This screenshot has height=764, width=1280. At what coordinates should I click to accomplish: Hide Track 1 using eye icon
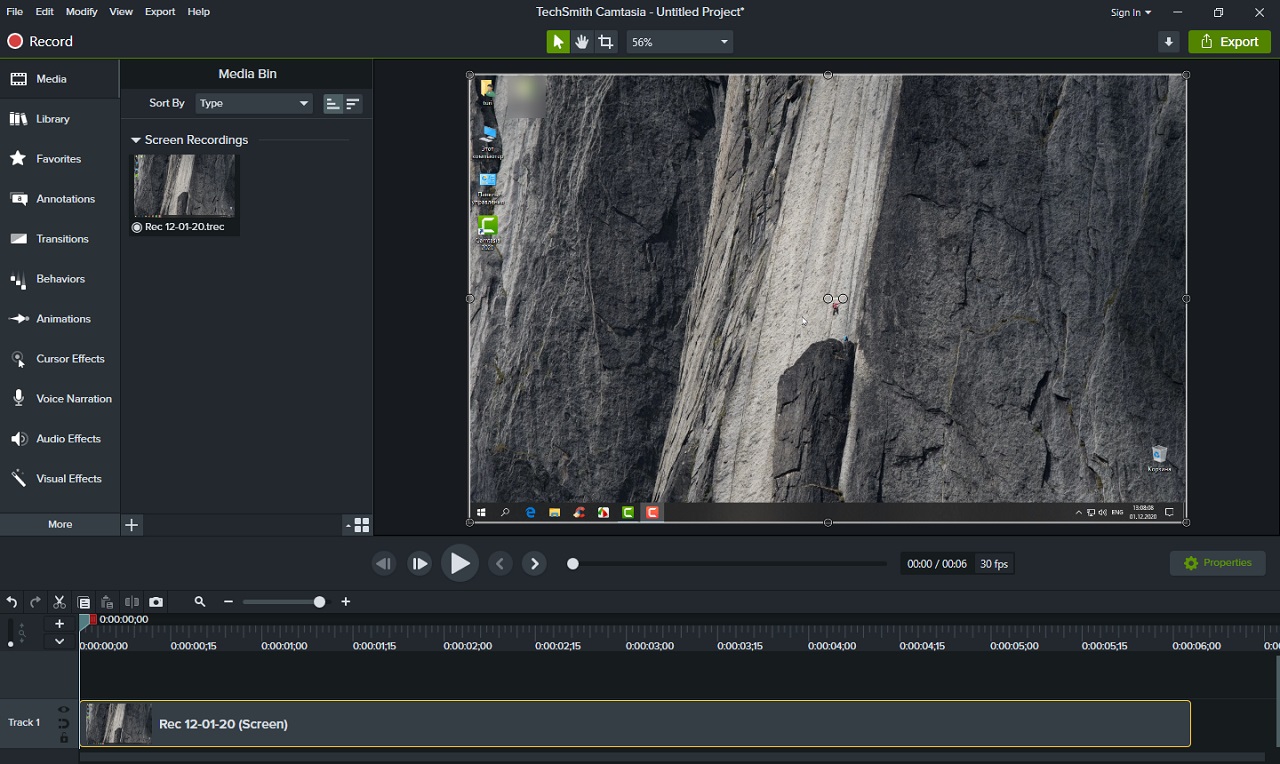coord(64,710)
